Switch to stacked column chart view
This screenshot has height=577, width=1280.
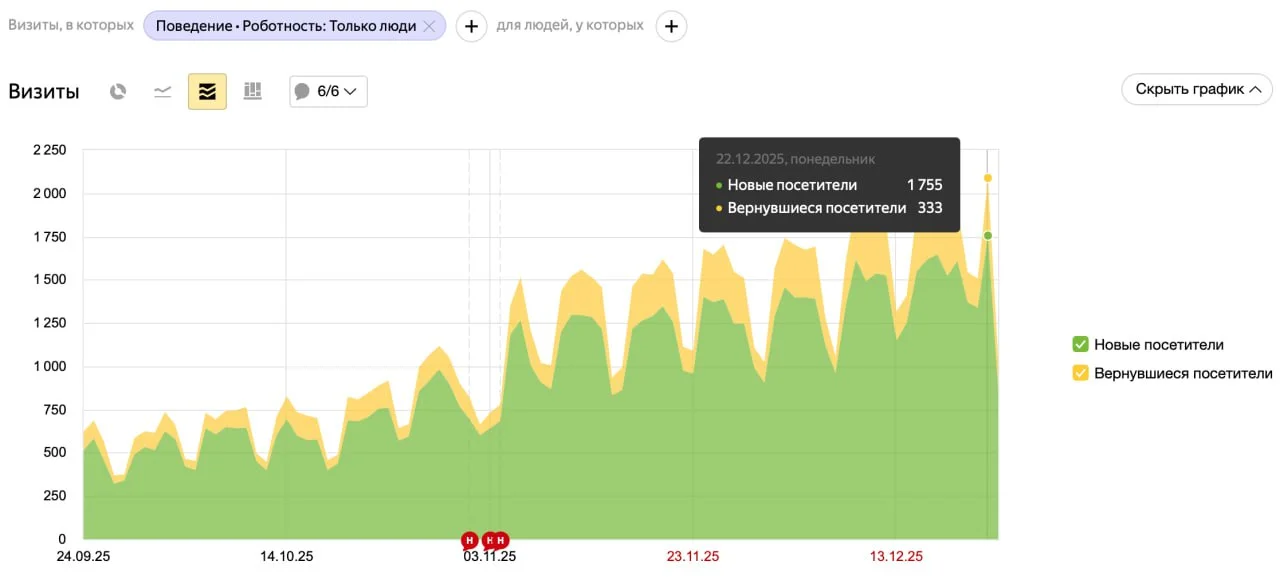[252, 92]
